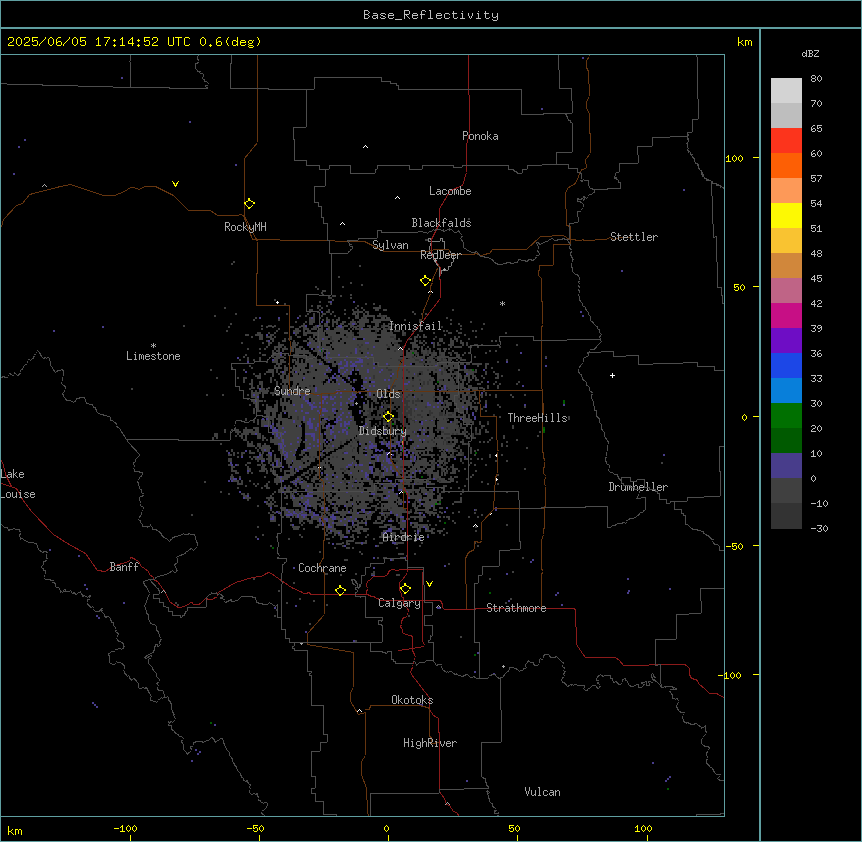The height and width of the screenshot is (842, 862).
Task: Click the Calgary city label
Action: point(400,603)
